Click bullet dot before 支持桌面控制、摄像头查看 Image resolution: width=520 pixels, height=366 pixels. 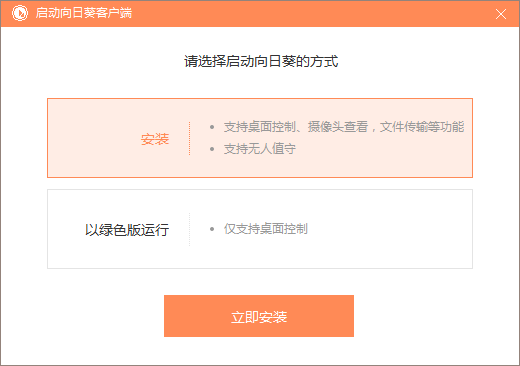tap(212, 127)
